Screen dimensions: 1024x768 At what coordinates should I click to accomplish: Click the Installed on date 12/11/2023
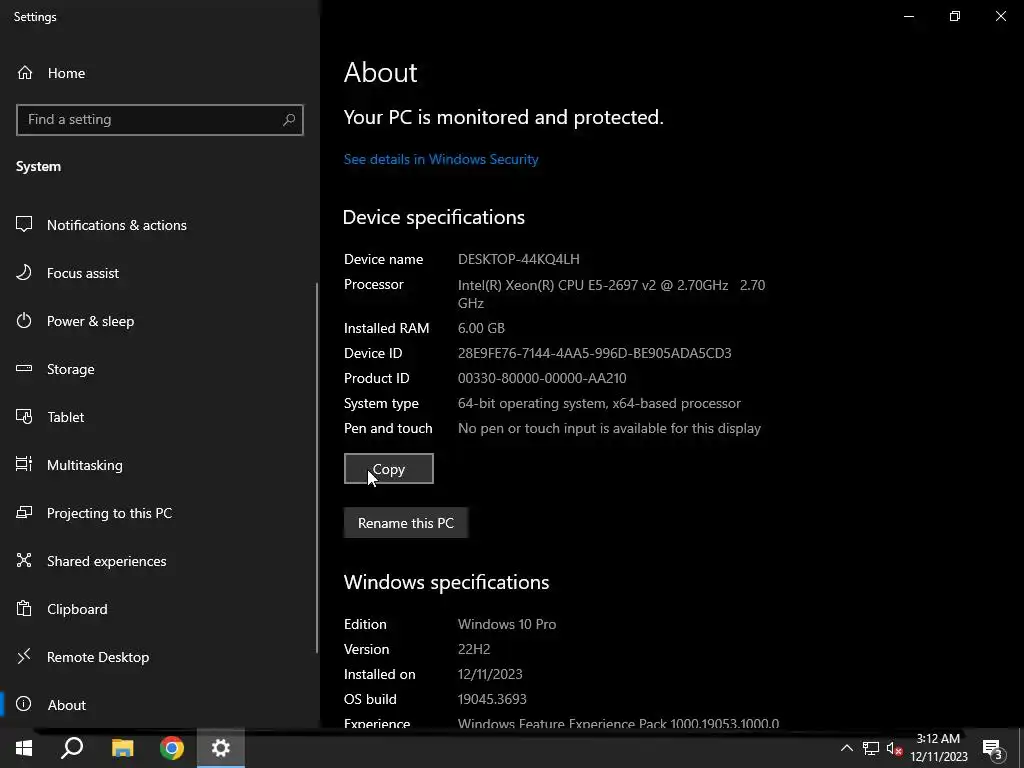coord(490,674)
